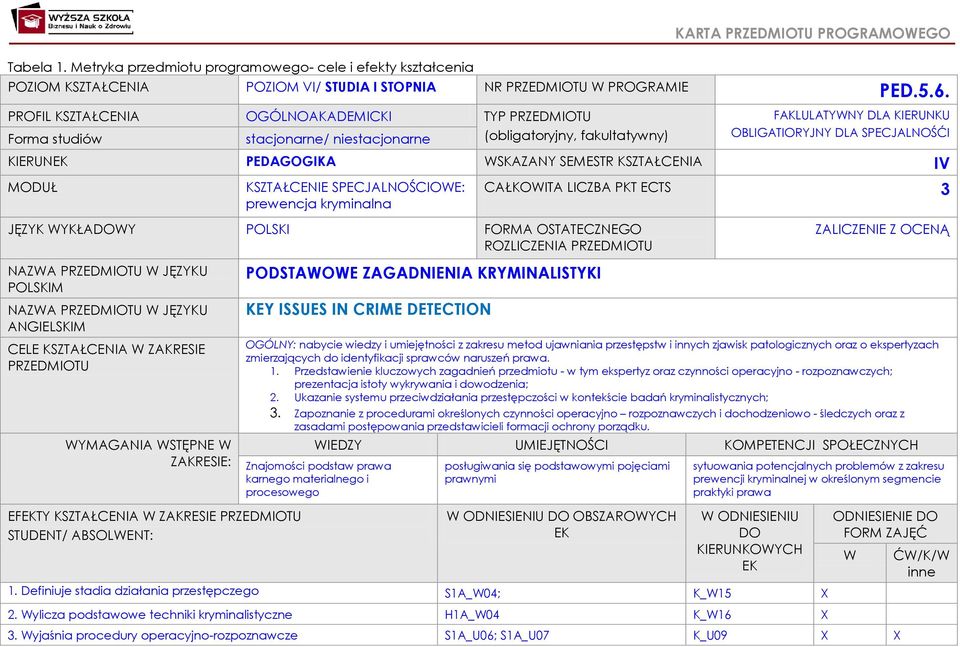Click the 'JĘZYK WYKŁADOWY' label
This screenshot has height=647, width=960.
71,230
